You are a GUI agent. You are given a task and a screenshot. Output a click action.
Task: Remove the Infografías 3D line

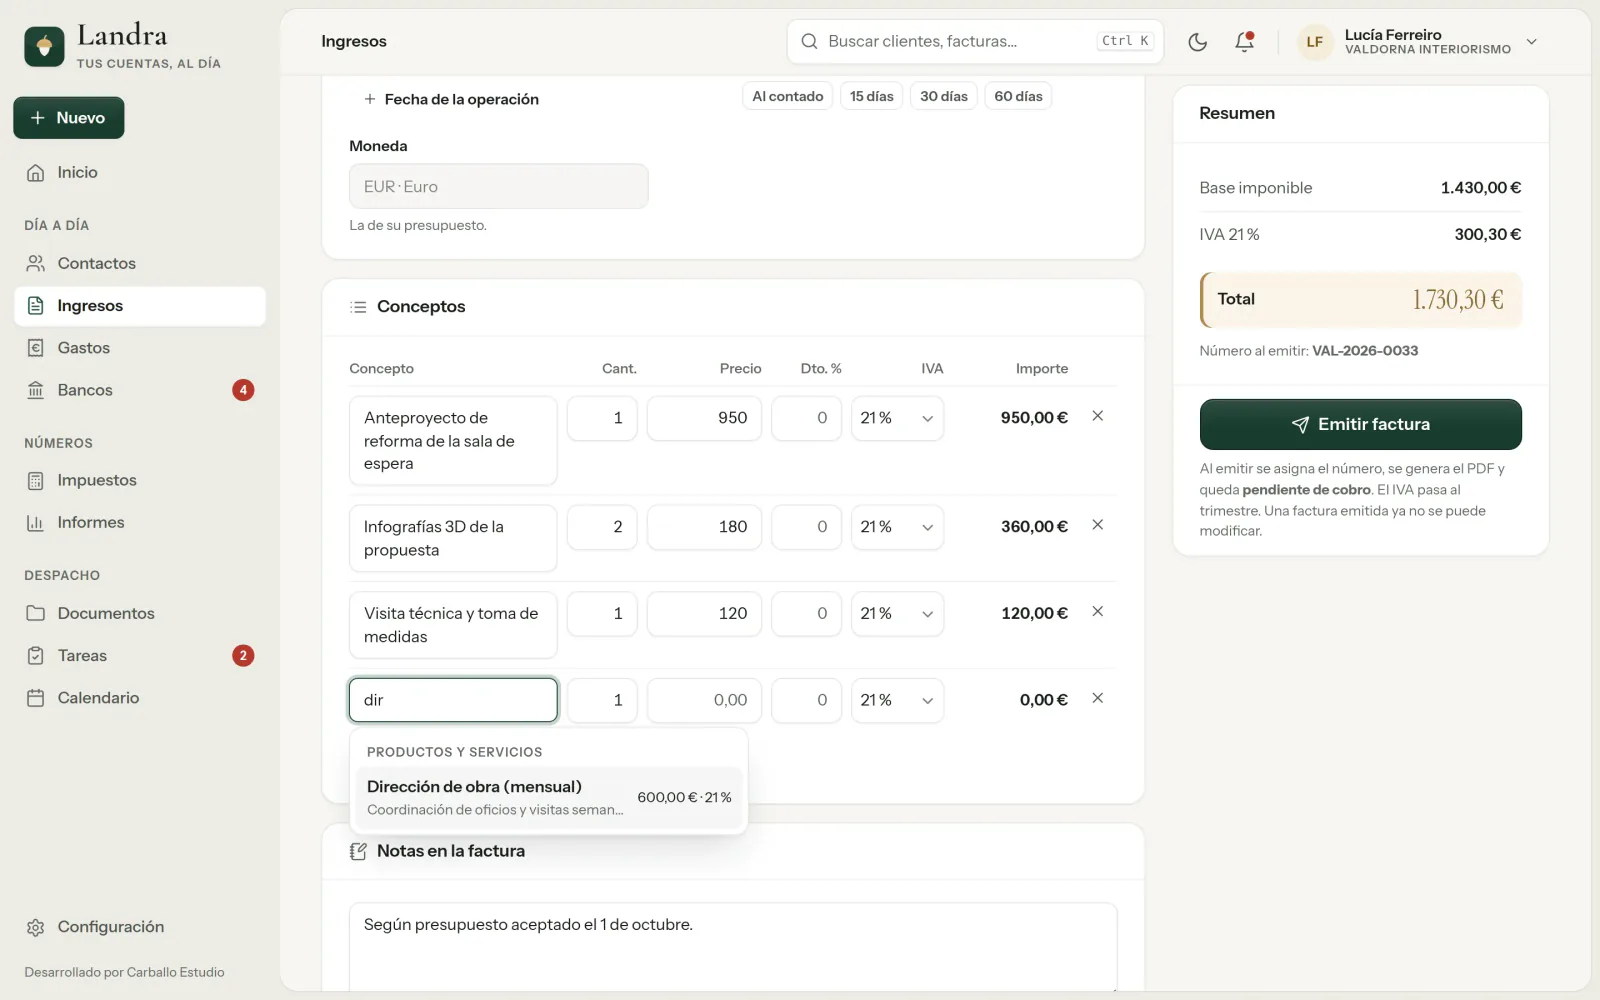pos(1097,525)
